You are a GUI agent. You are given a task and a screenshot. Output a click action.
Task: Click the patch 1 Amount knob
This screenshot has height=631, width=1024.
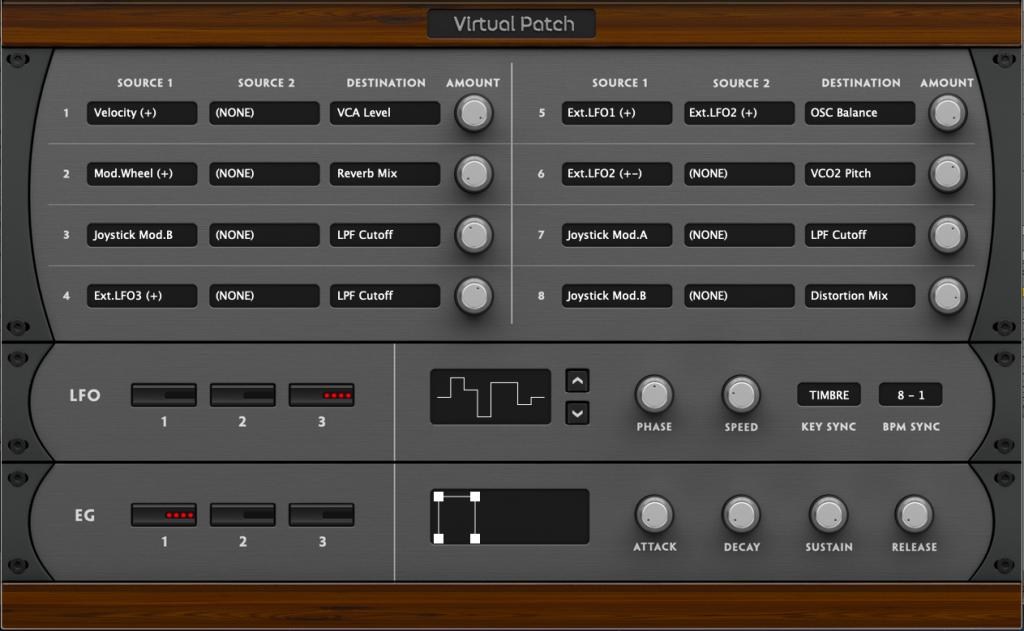[x=474, y=114]
